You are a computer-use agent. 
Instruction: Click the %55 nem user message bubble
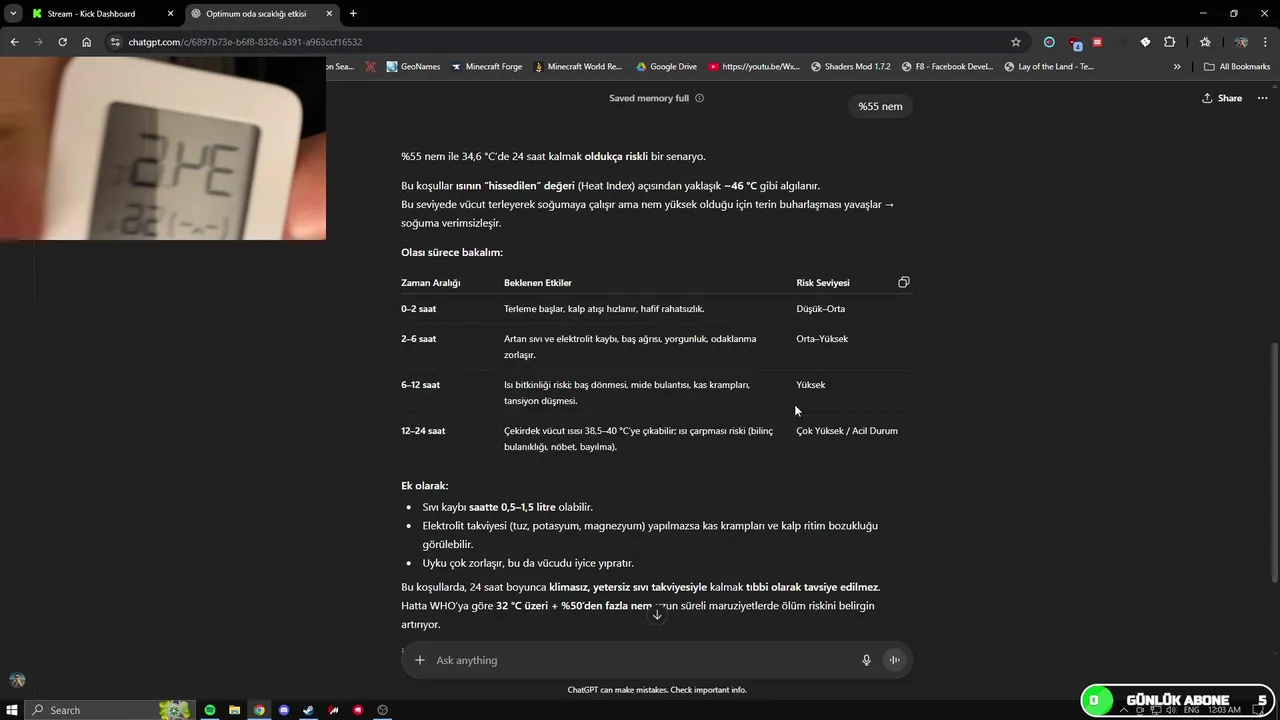(x=880, y=106)
